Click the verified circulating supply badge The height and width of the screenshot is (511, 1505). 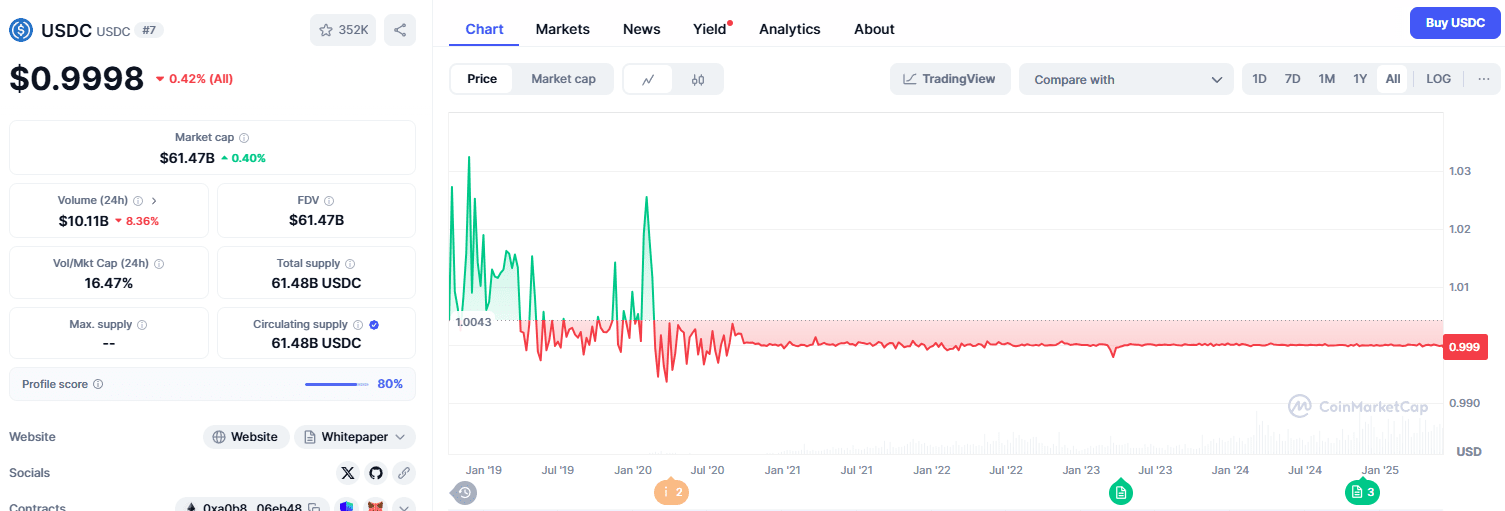374,325
